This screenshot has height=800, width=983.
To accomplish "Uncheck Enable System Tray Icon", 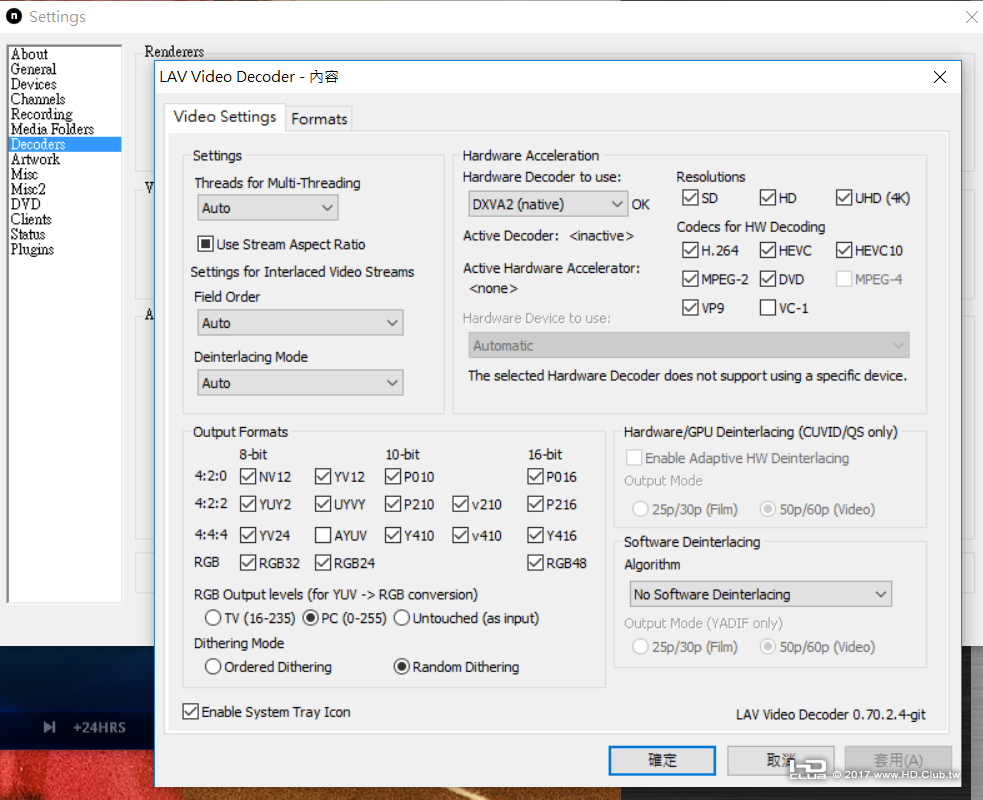I will click(x=191, y=712).
